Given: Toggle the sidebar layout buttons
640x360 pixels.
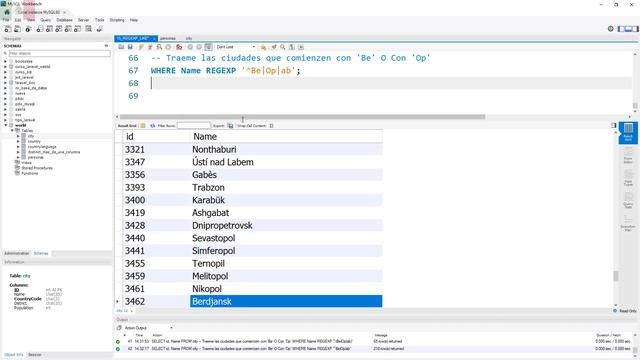Looking at the screenshot, I should point(628,29).
